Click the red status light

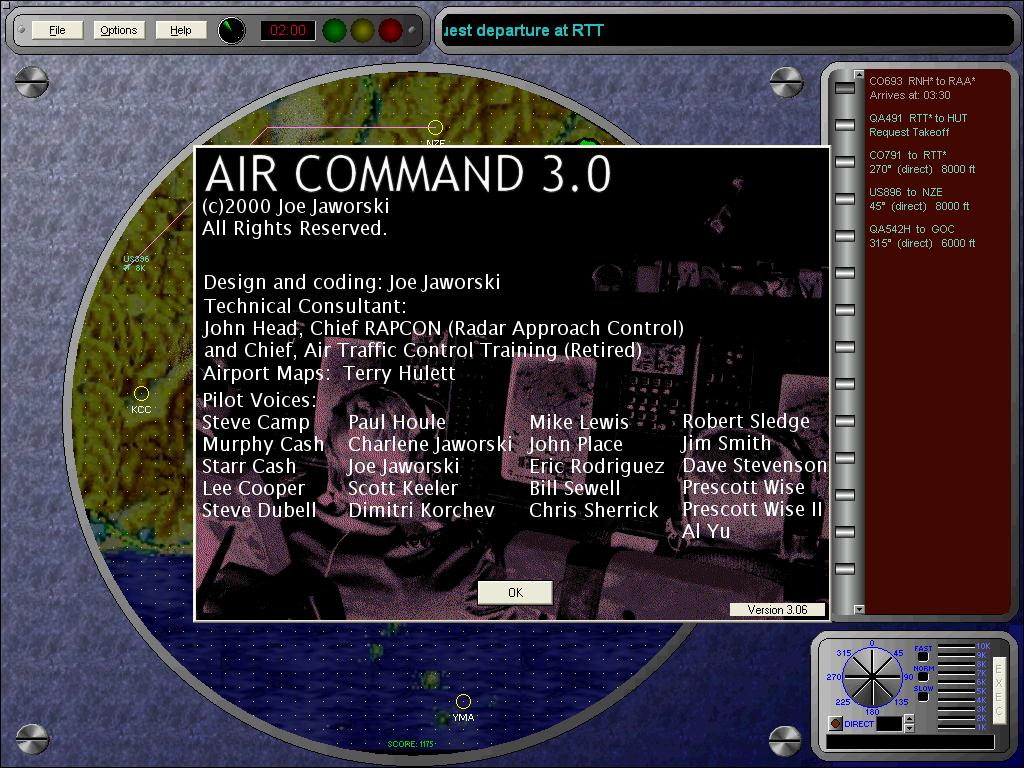point(391,30)
